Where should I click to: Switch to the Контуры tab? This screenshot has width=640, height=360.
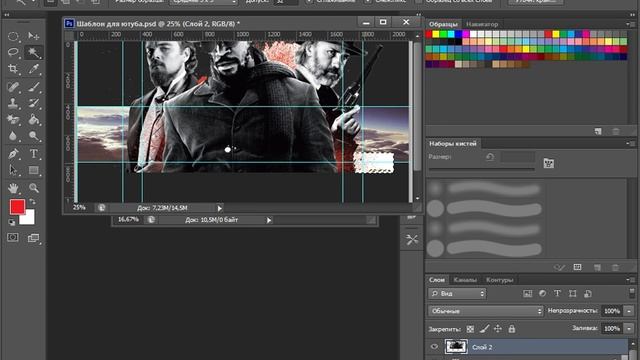[499, 280]
